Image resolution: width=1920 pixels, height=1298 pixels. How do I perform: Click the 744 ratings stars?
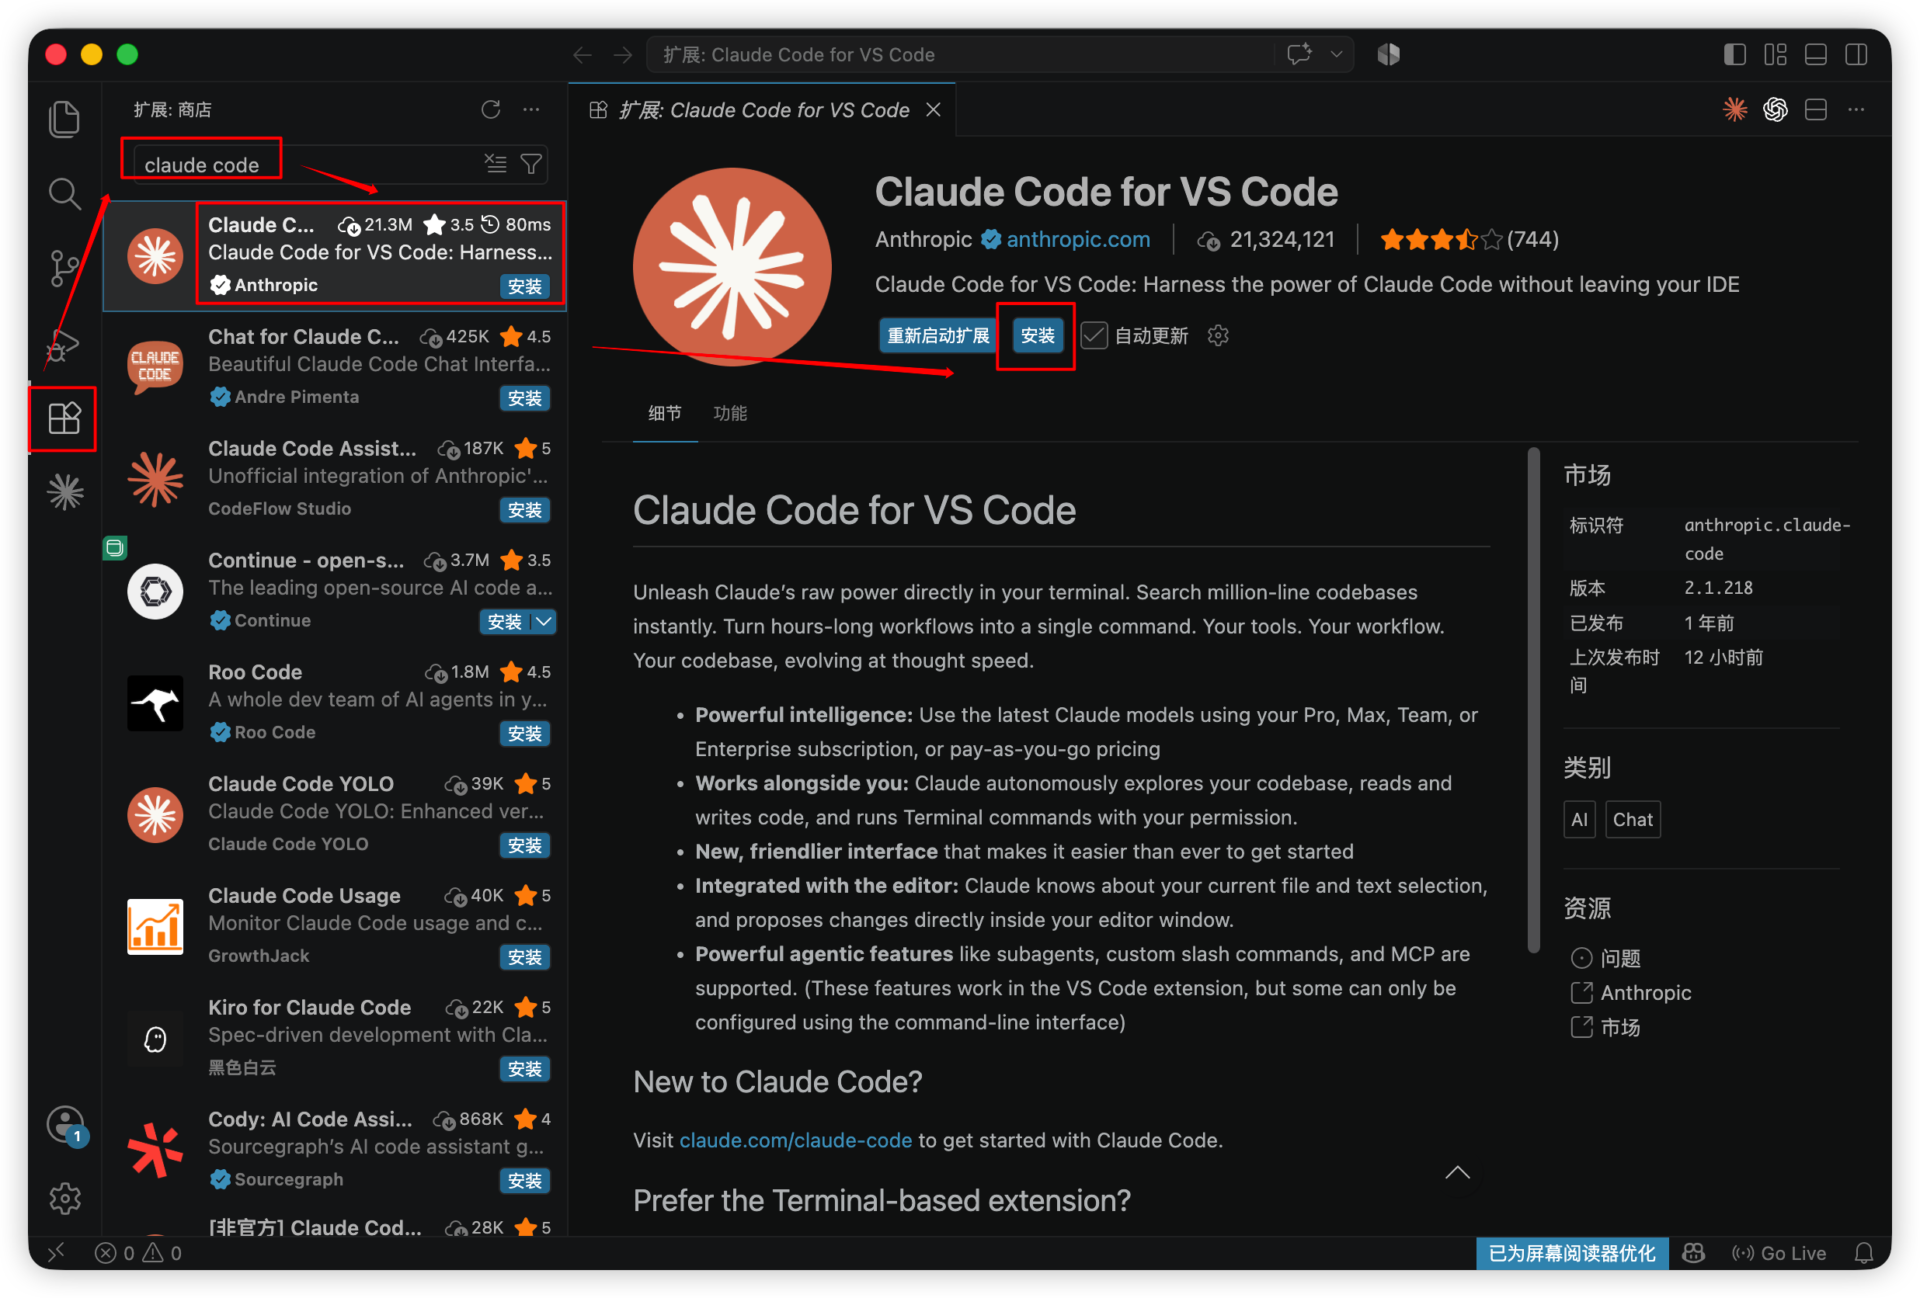[x=1468, y=240]
